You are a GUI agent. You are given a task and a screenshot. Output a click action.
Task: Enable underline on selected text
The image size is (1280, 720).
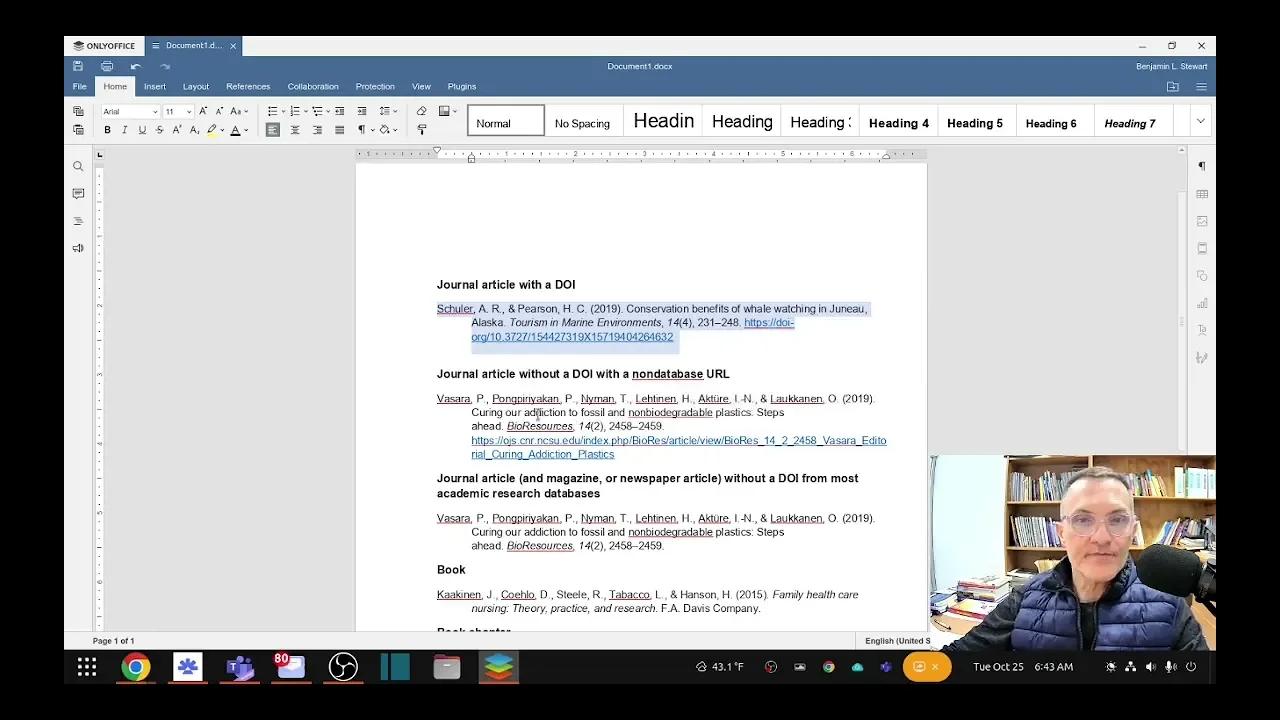141,130
